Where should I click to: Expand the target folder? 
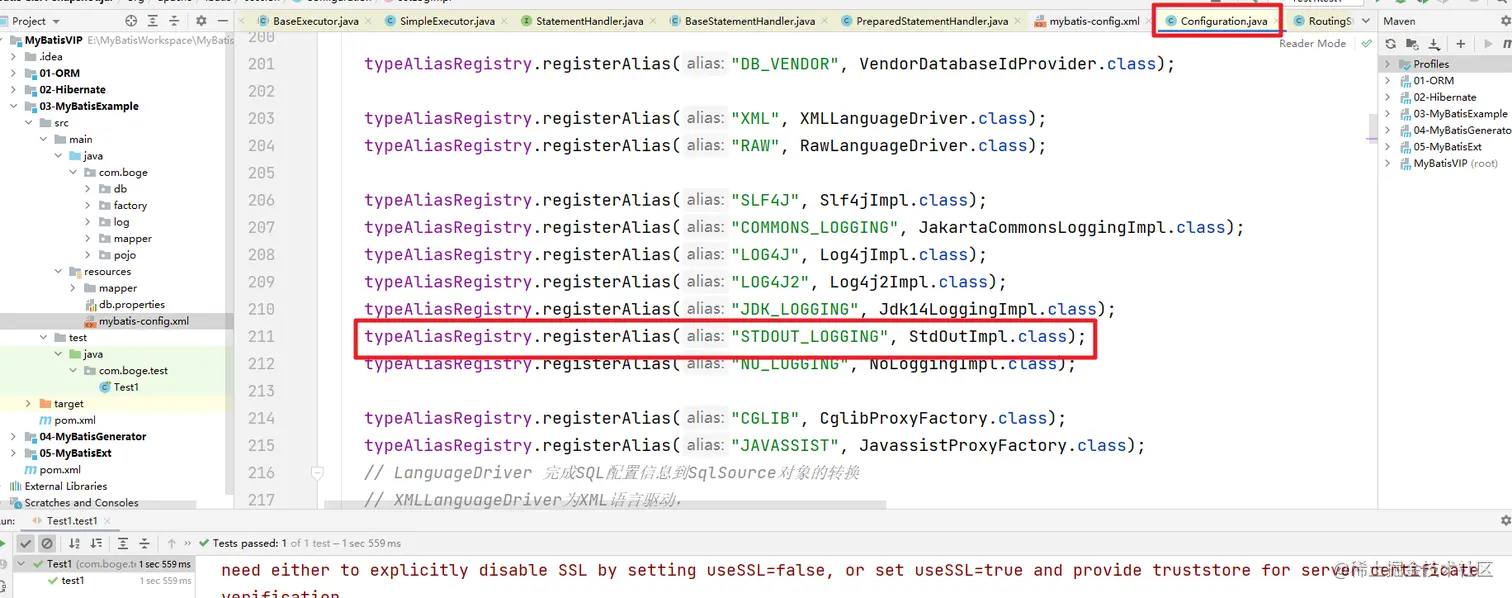tap(28, 403)
